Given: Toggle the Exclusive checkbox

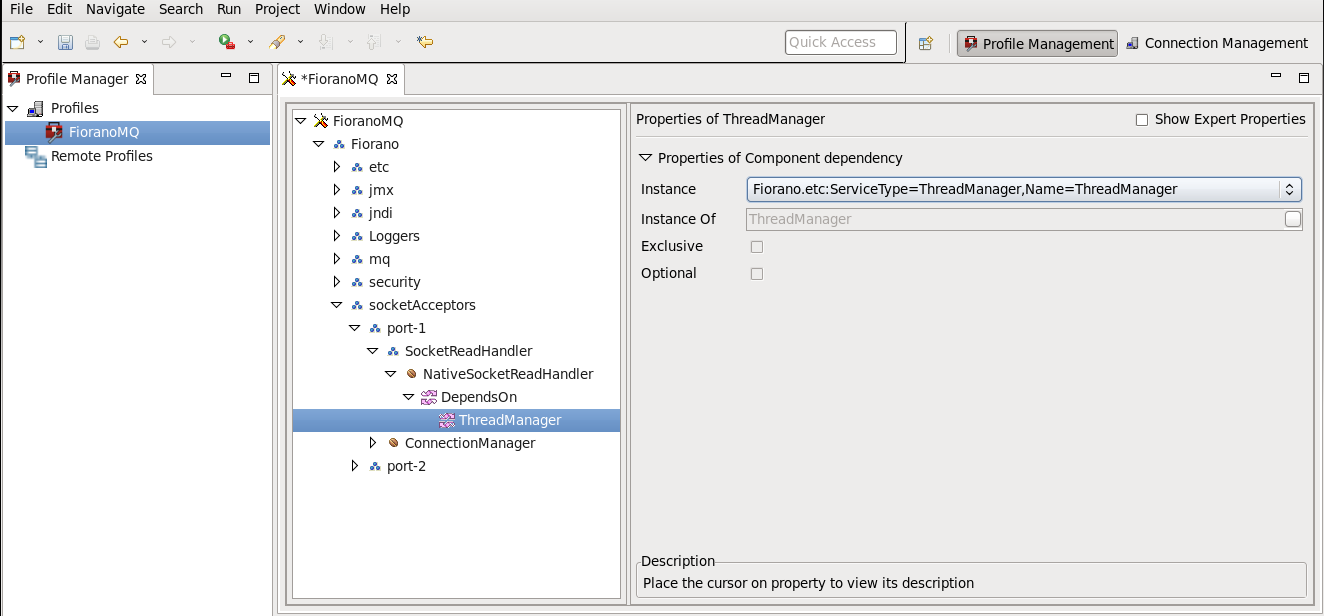Looking at the screenshot, I should 757,247.
